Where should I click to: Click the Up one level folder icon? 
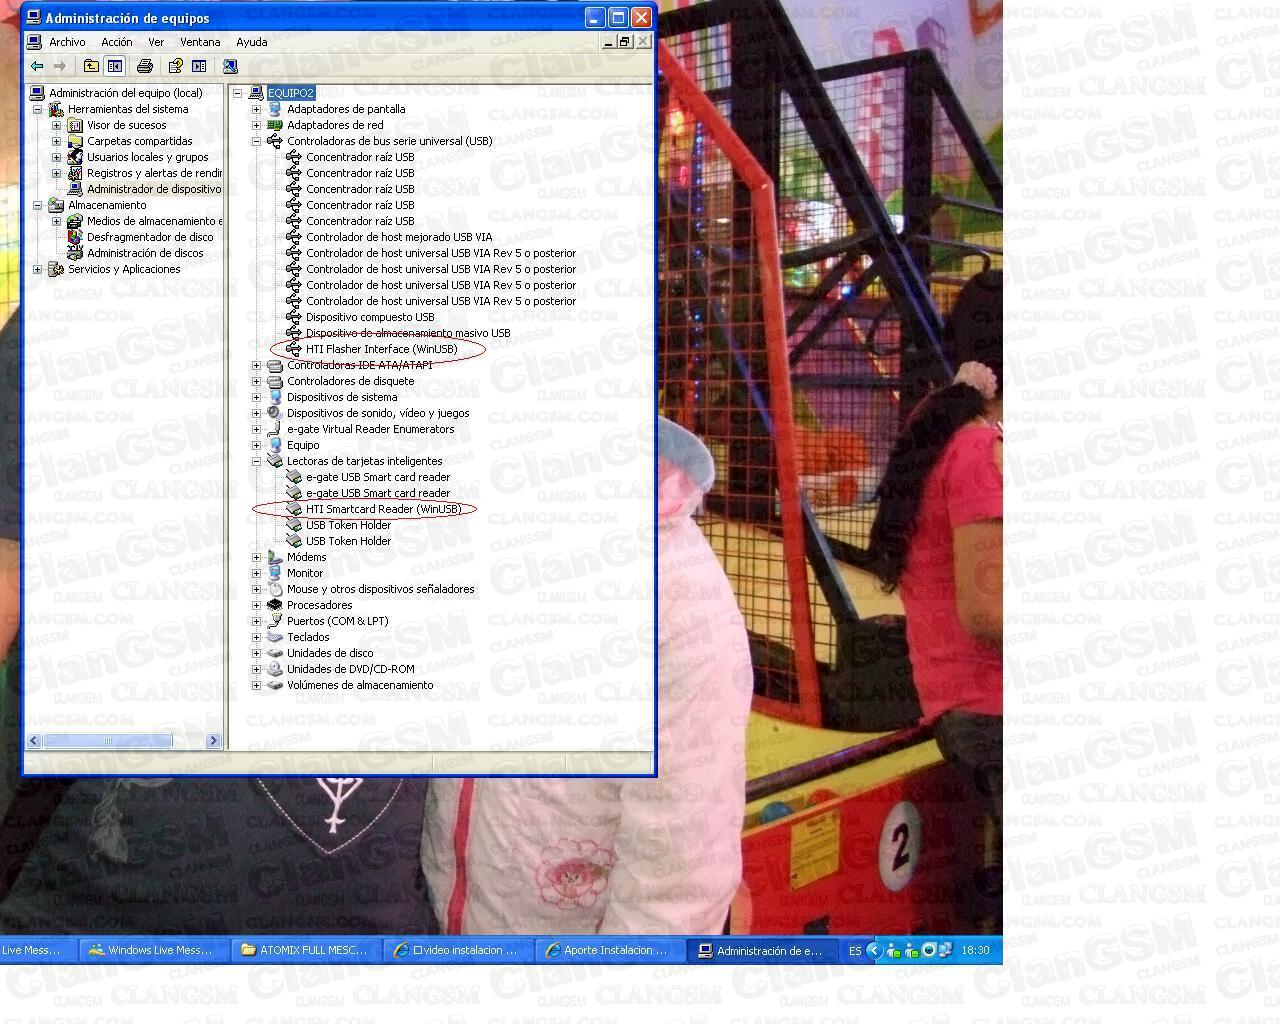[x=91, y=66]
